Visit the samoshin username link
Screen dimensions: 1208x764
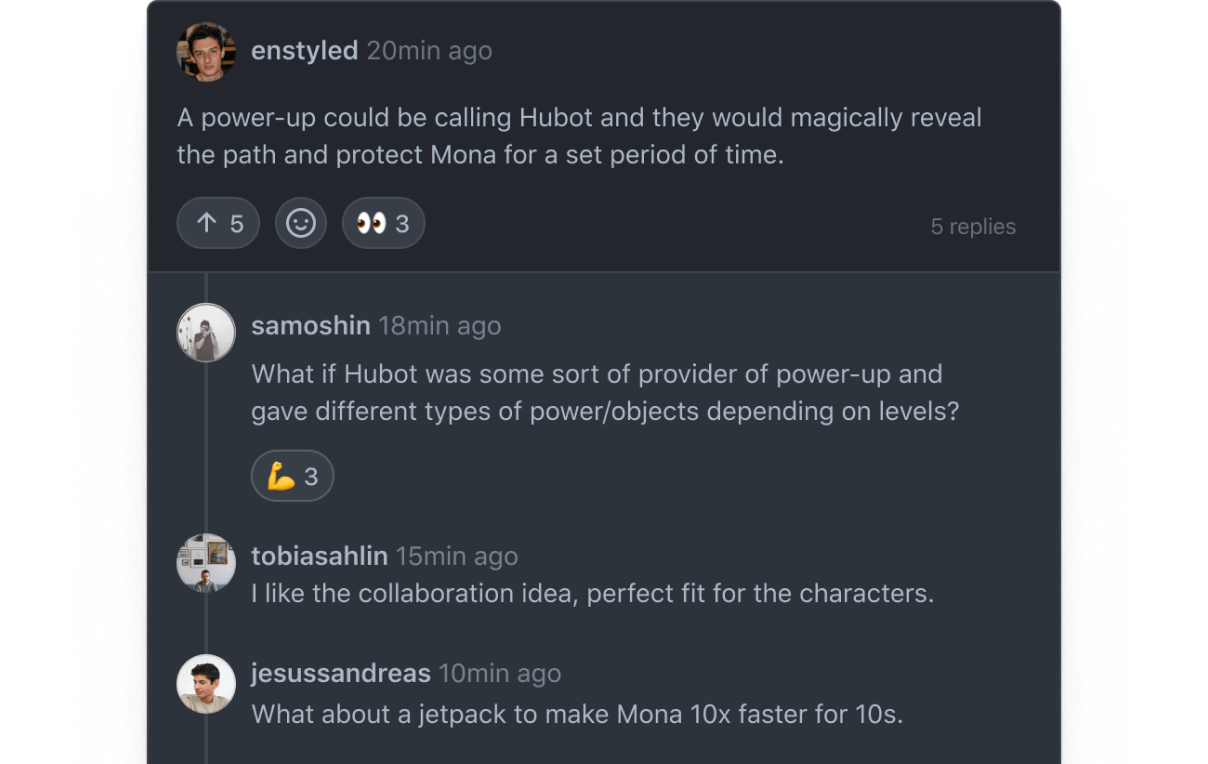(311, 326)
